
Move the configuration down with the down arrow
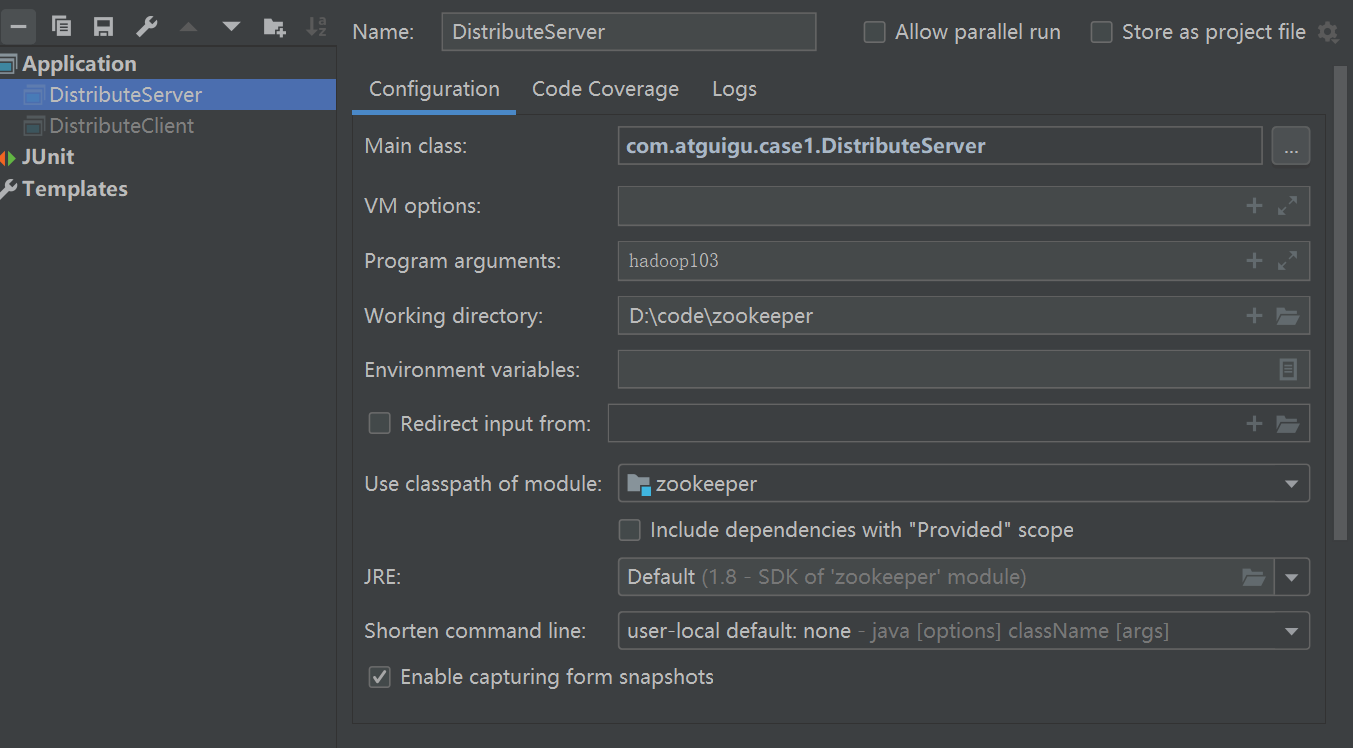click(231, 26)
